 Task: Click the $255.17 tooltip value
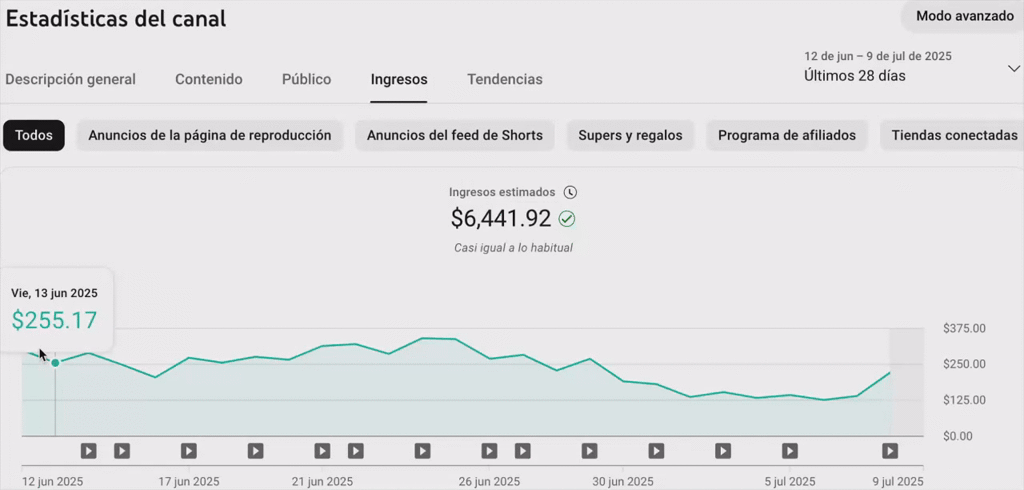tap(54, 320)
